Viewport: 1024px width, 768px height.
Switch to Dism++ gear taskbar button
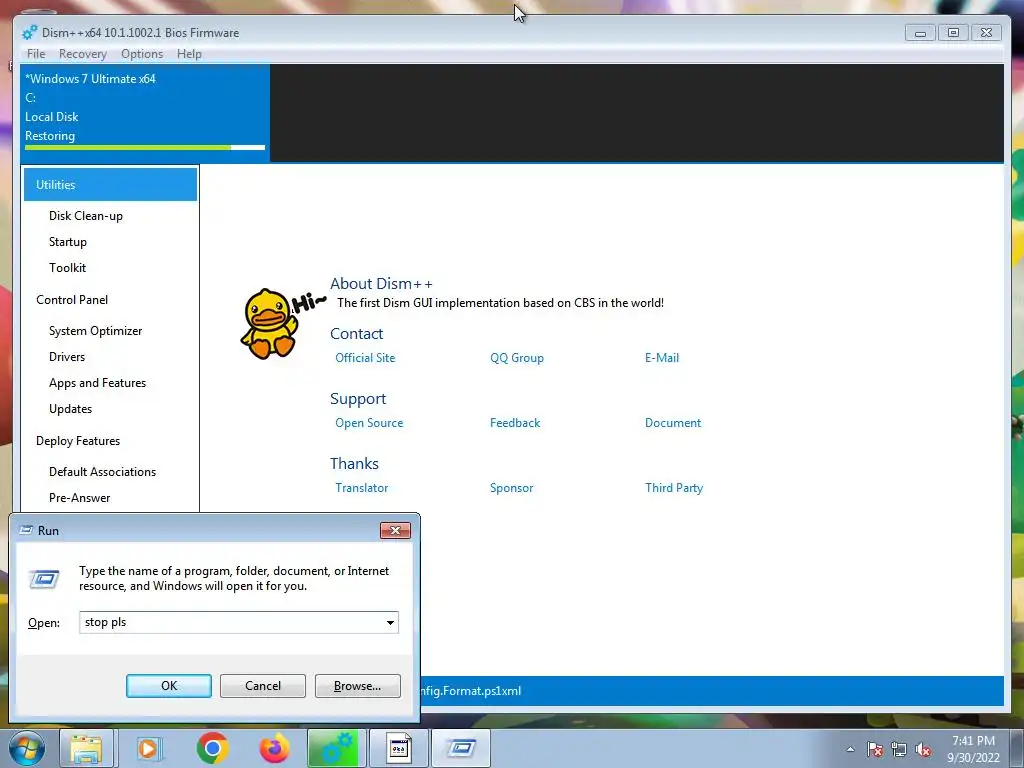tap(336, 748)
